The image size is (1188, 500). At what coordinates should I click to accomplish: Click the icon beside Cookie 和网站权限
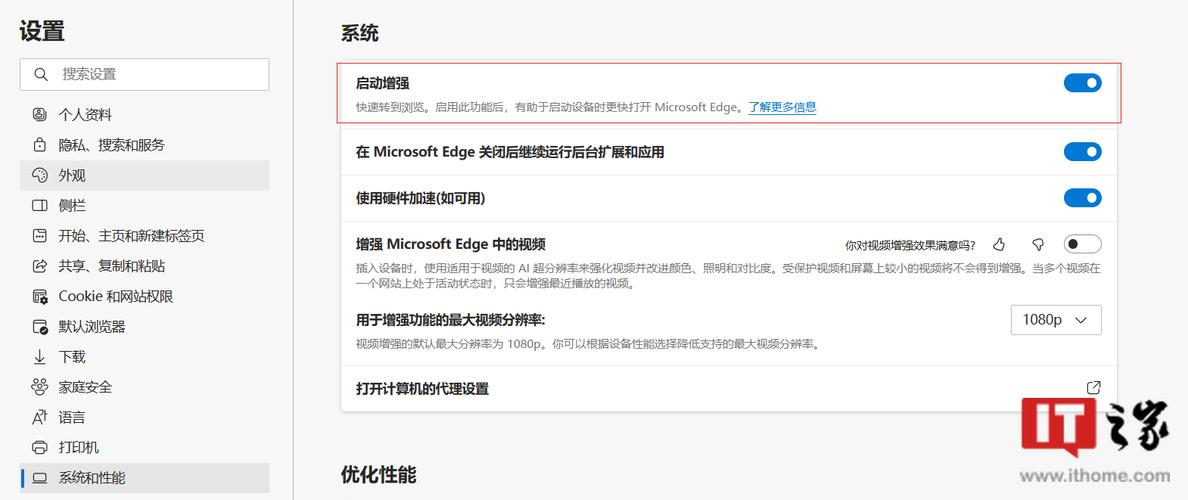point(39,297)
